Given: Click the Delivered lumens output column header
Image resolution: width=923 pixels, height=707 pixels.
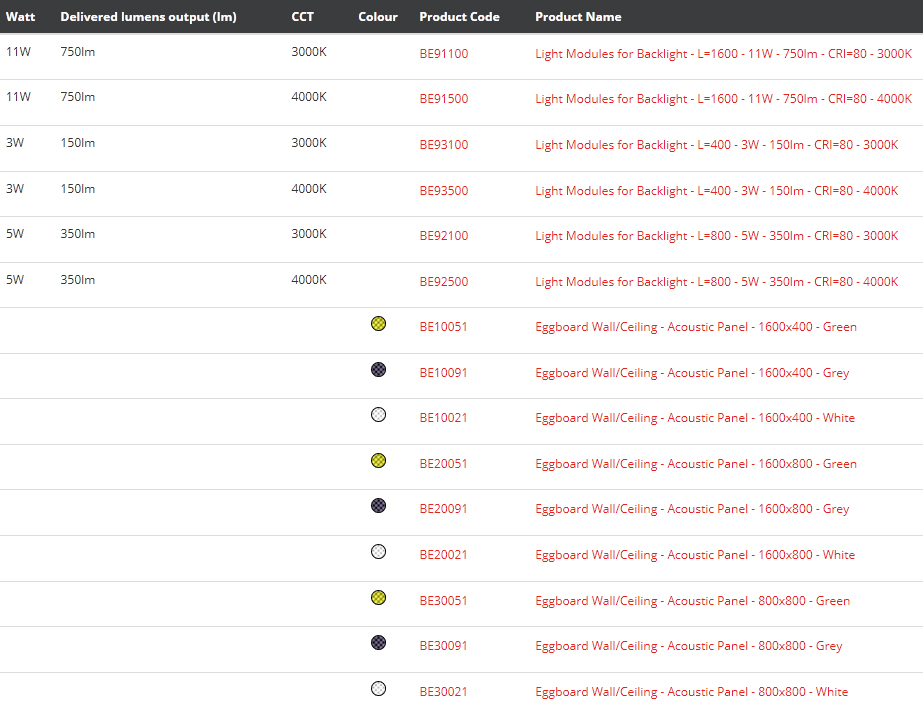Looking at the screenshot, I should (148, 17).
